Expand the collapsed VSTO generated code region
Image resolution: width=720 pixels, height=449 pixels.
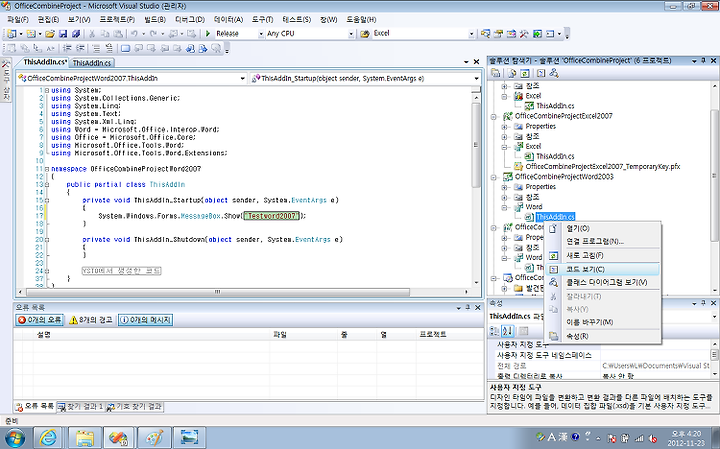(x=47, y=271)
